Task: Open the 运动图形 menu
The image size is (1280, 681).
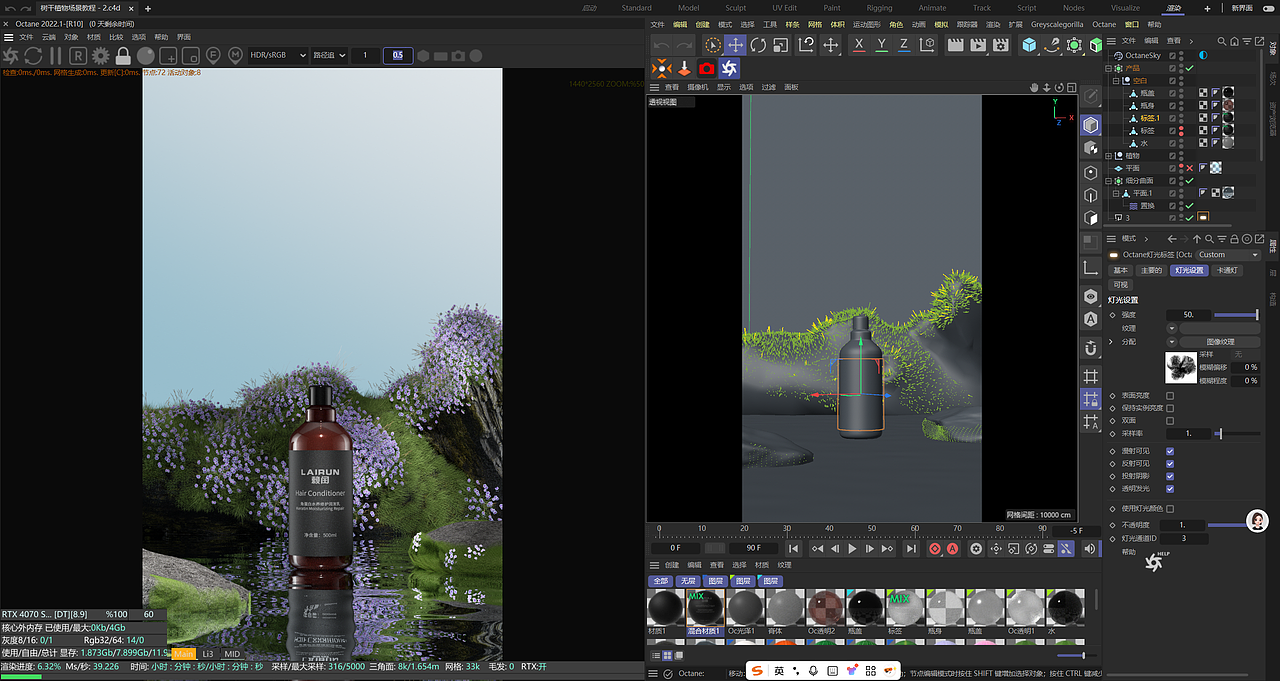Action: [867, 24]
